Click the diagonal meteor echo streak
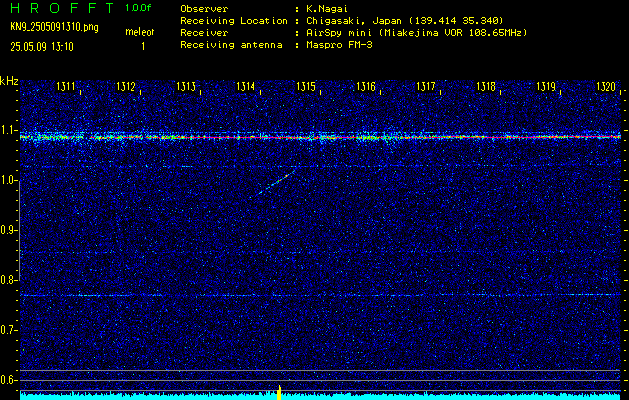 [x=276, y=182]
